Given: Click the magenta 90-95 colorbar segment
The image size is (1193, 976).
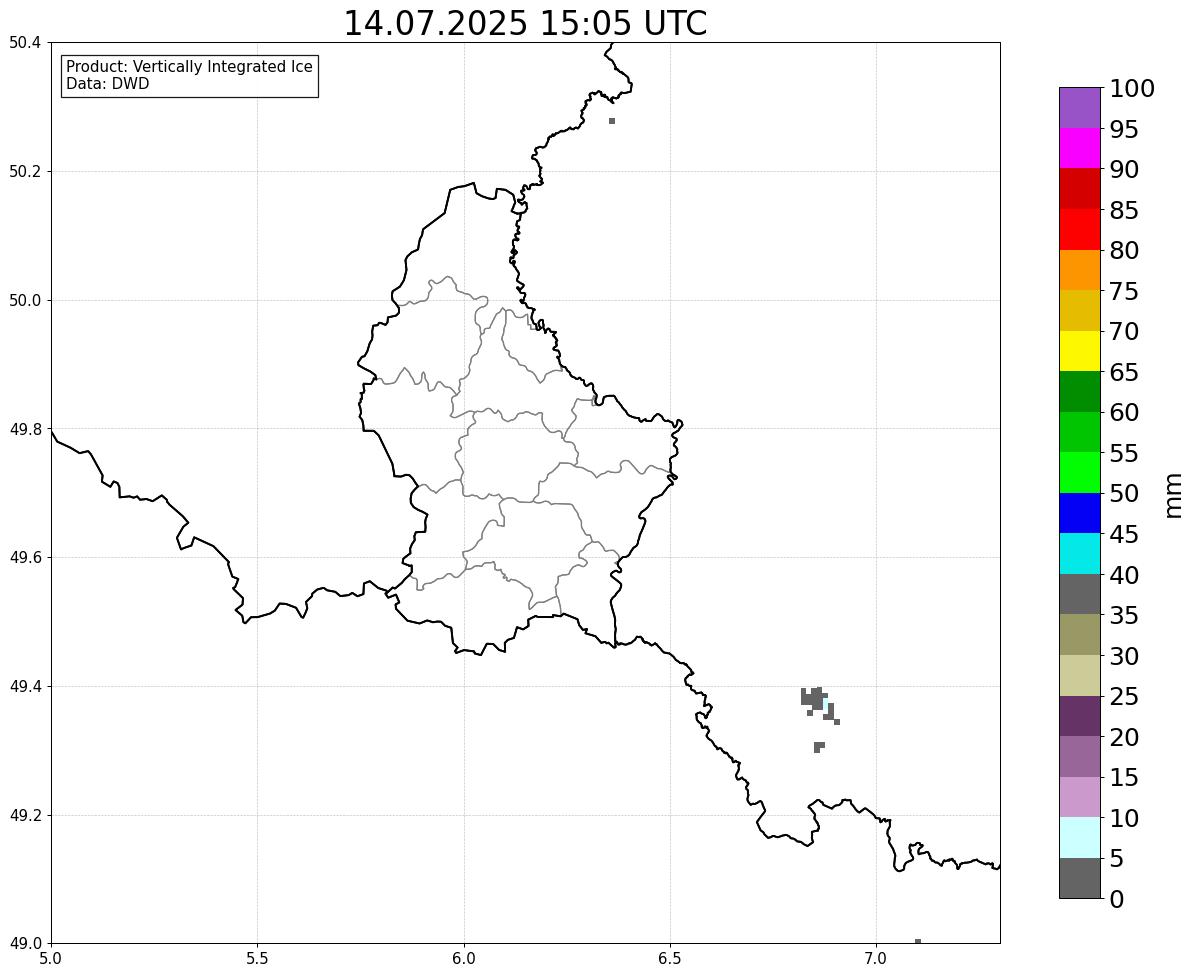Looking at the screenshot, I should pyautogui.click(x=1080, y=148).
